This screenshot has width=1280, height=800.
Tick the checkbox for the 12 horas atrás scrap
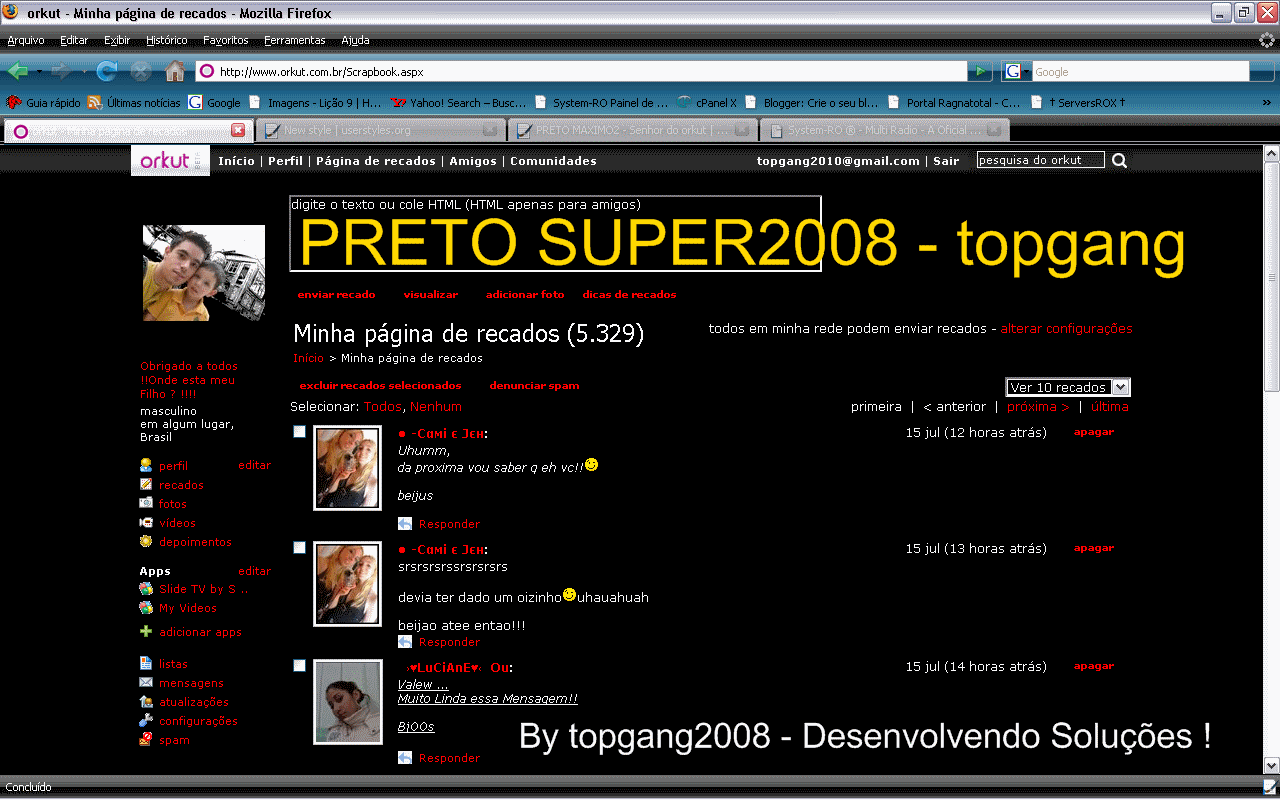[299, 432]
